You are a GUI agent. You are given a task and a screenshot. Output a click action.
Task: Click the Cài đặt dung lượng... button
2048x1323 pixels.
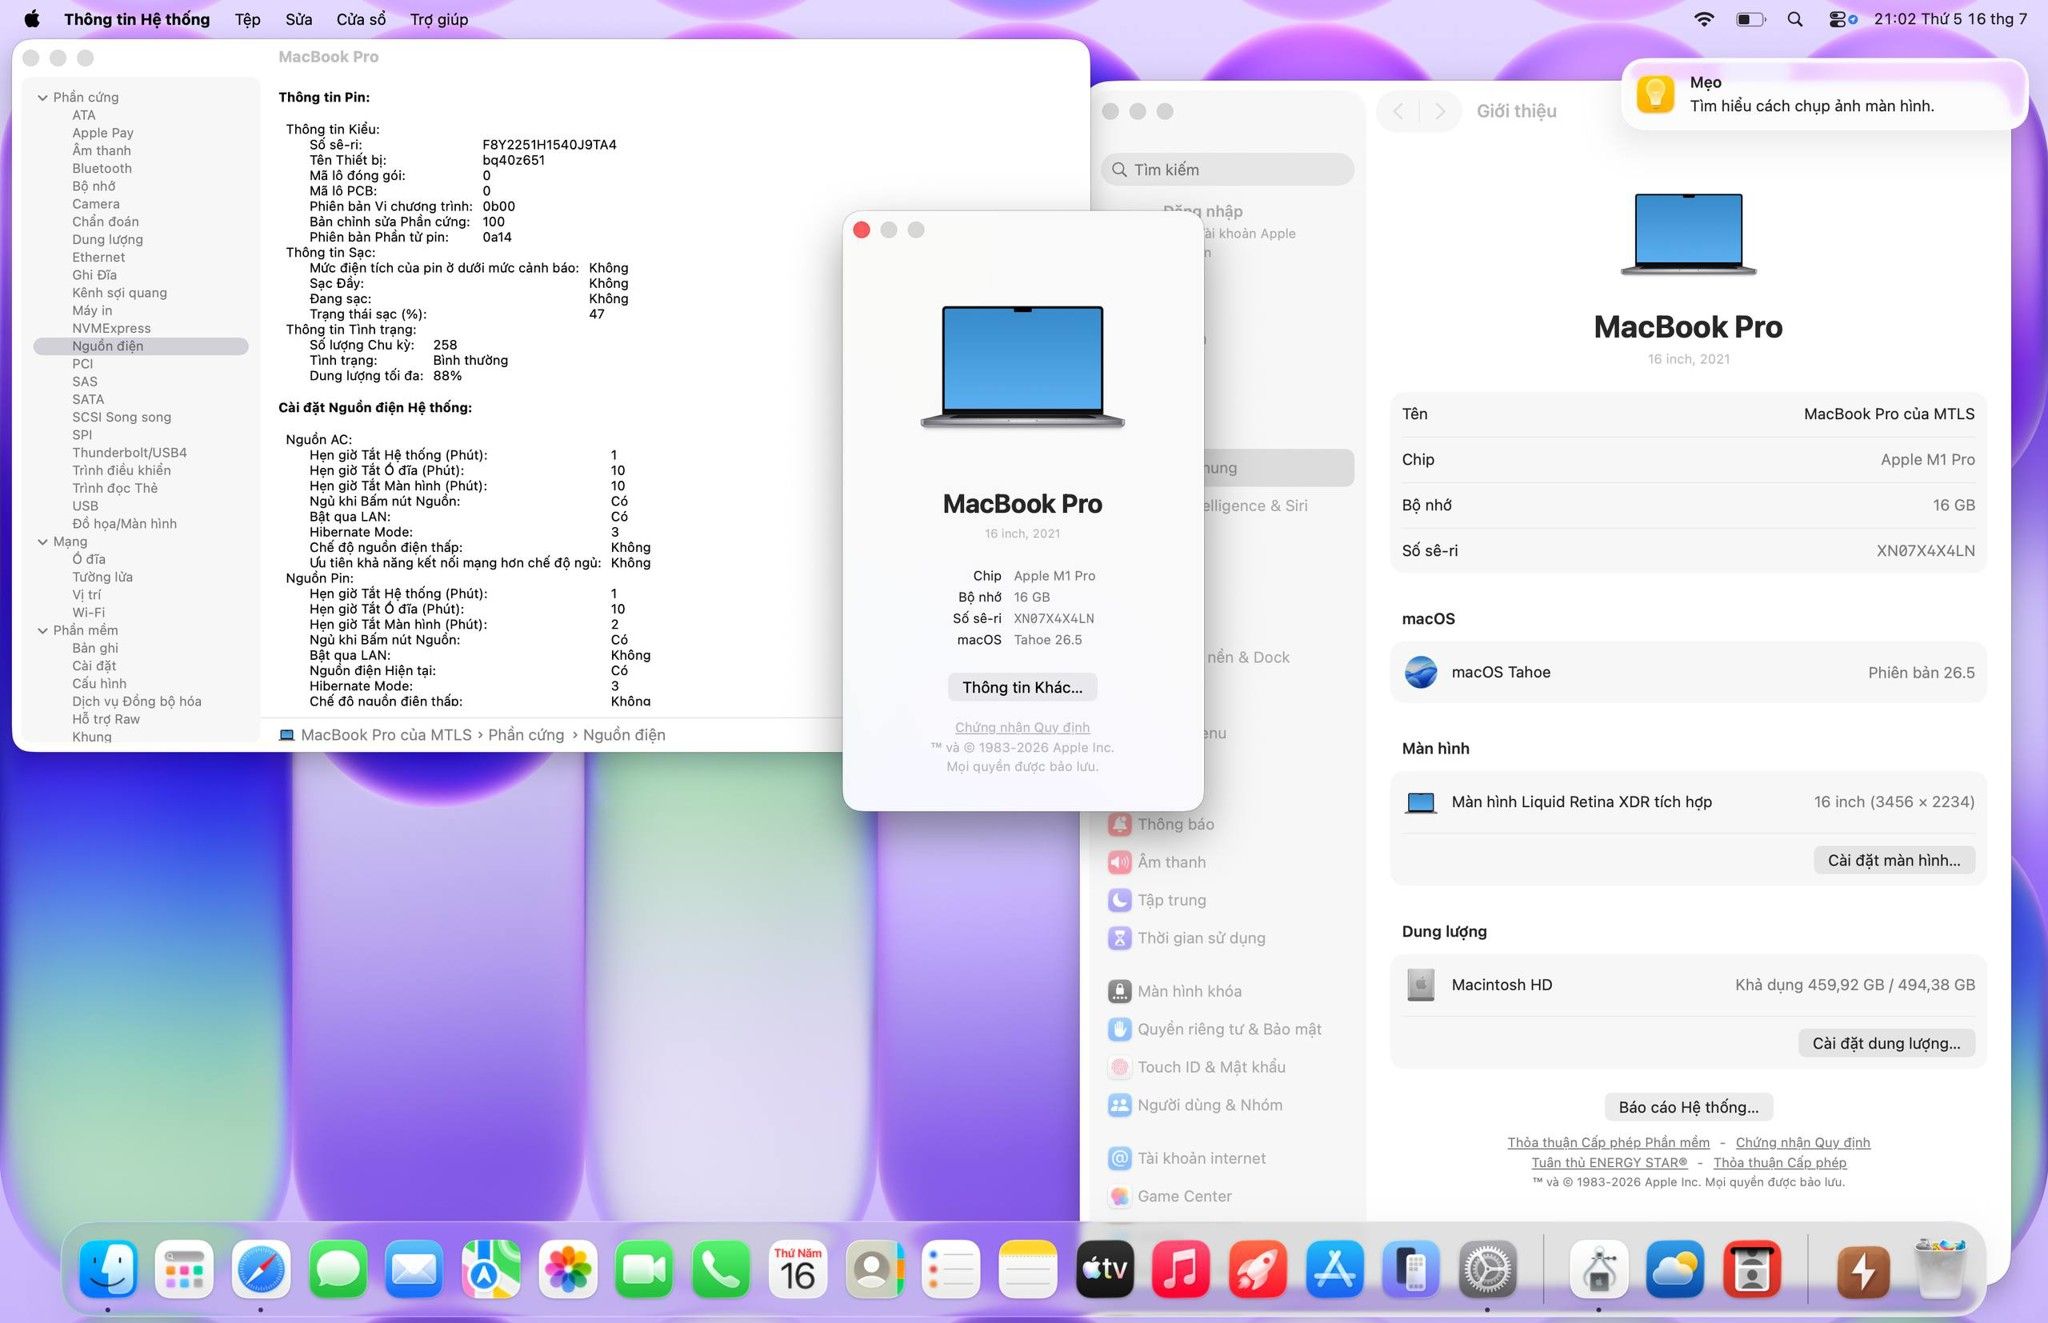pos(1886,1043)
